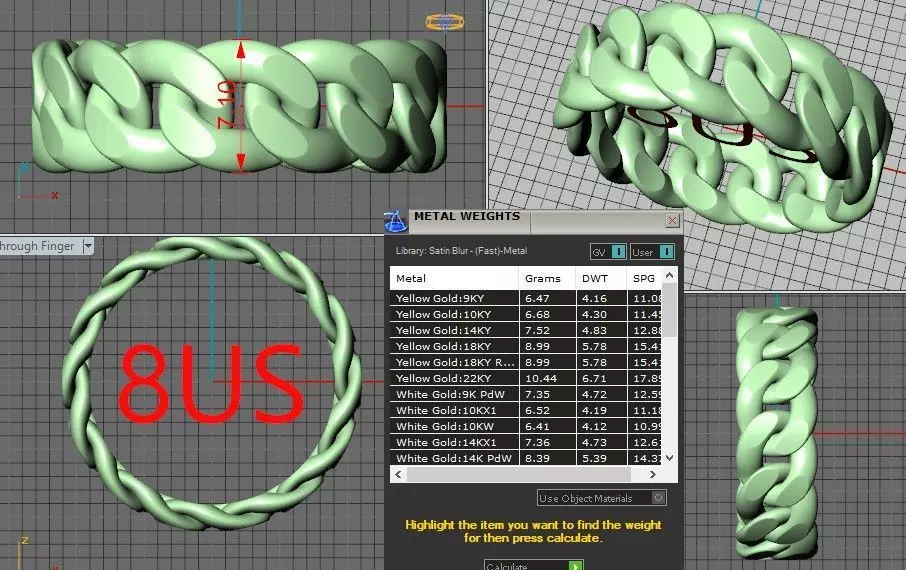Select the Yellow Gold:22KY row
The height and width of the screenshot is (570, 906).
526,378
